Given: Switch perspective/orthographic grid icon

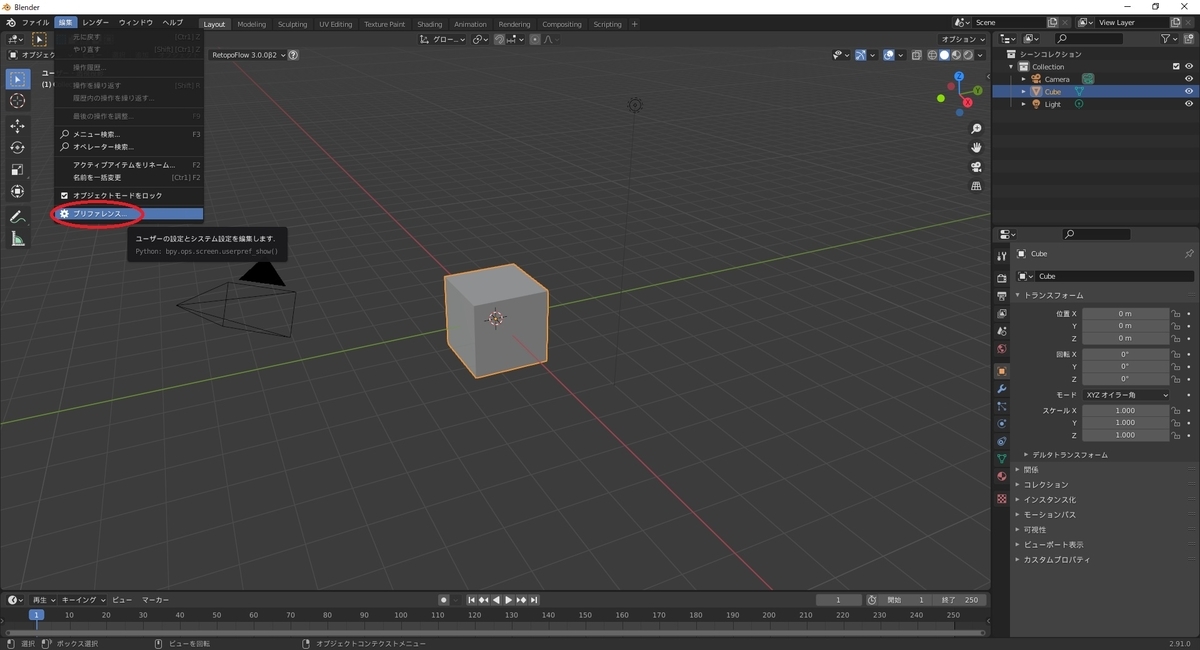Looking at the screenshot, I should pos(977,186).
